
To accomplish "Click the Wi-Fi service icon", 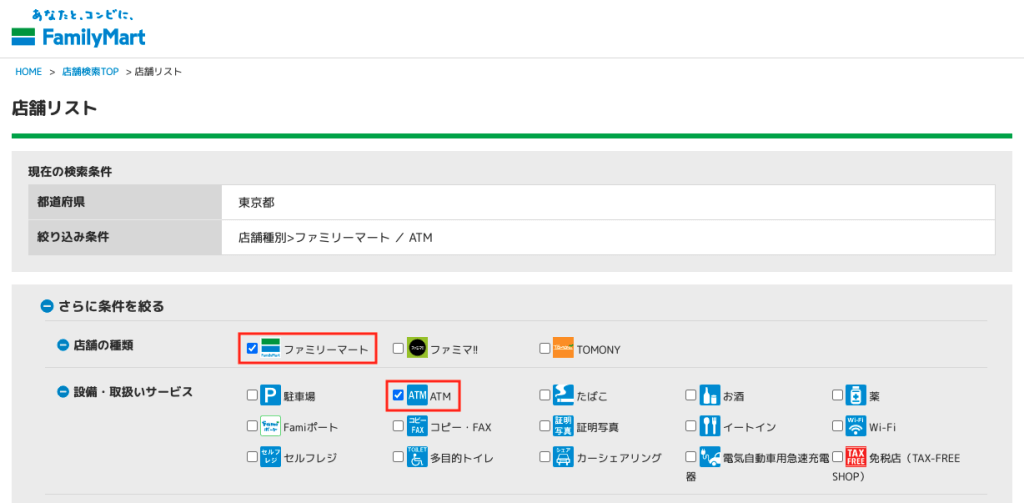I will (x=856, y=427).
